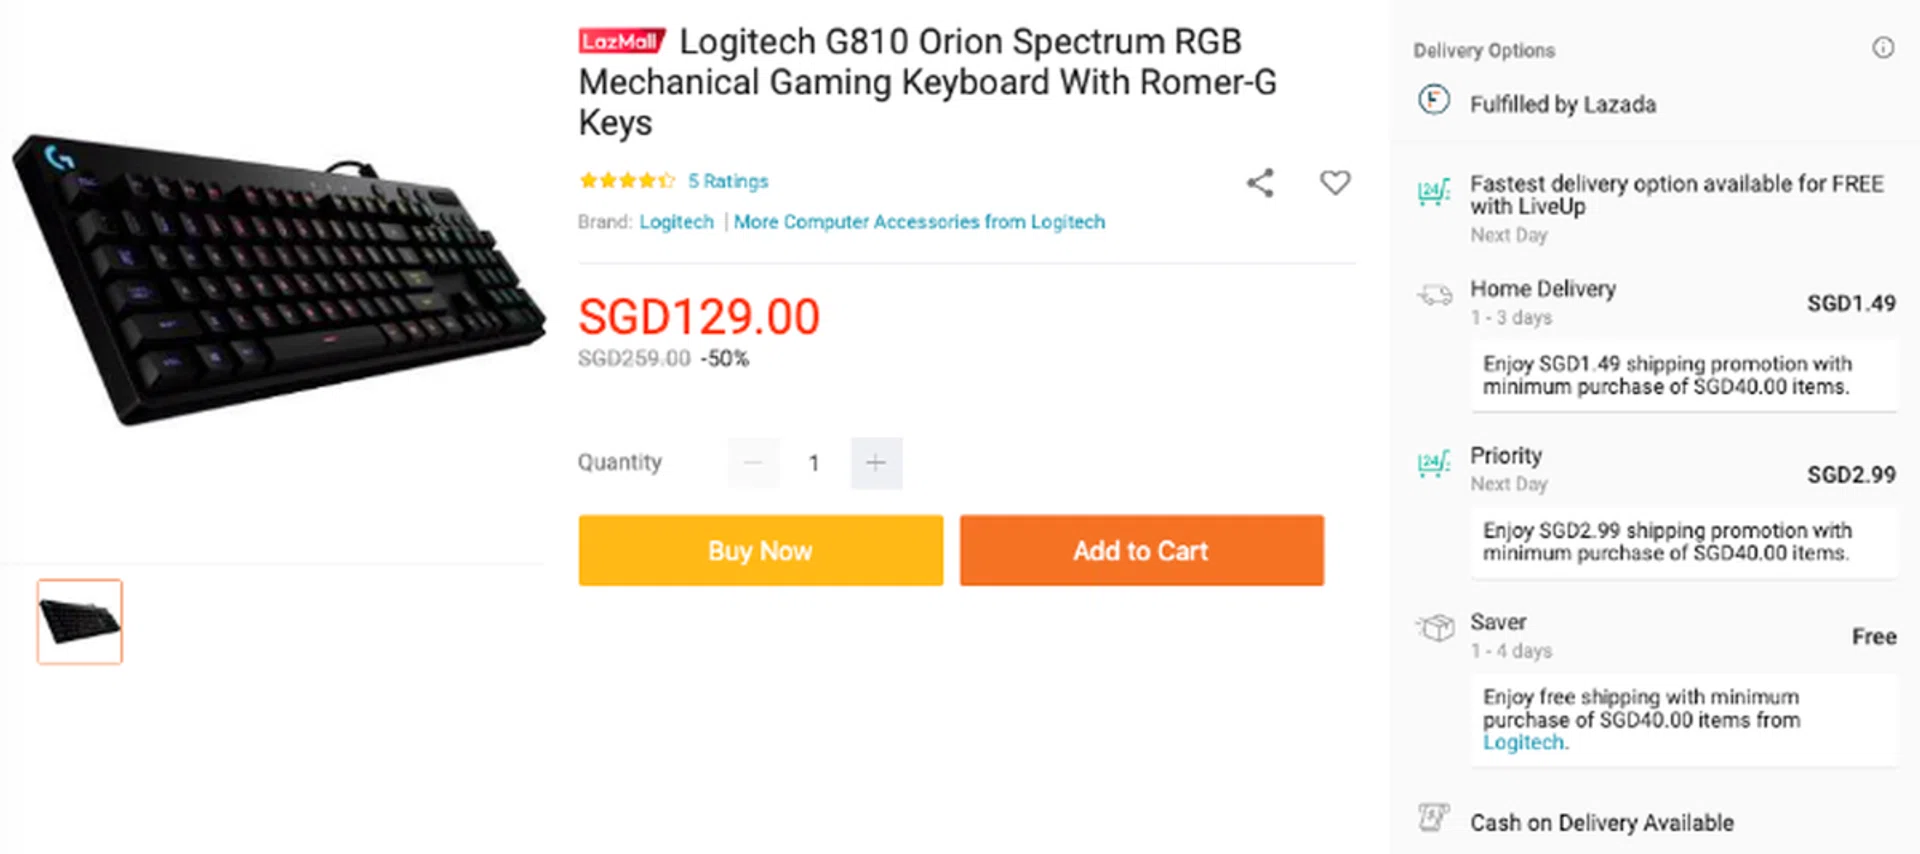Click the Cash on Delivery icon
This screenshot has width=1920, height=854.
pyautogui.click(x=1433, y=818)
